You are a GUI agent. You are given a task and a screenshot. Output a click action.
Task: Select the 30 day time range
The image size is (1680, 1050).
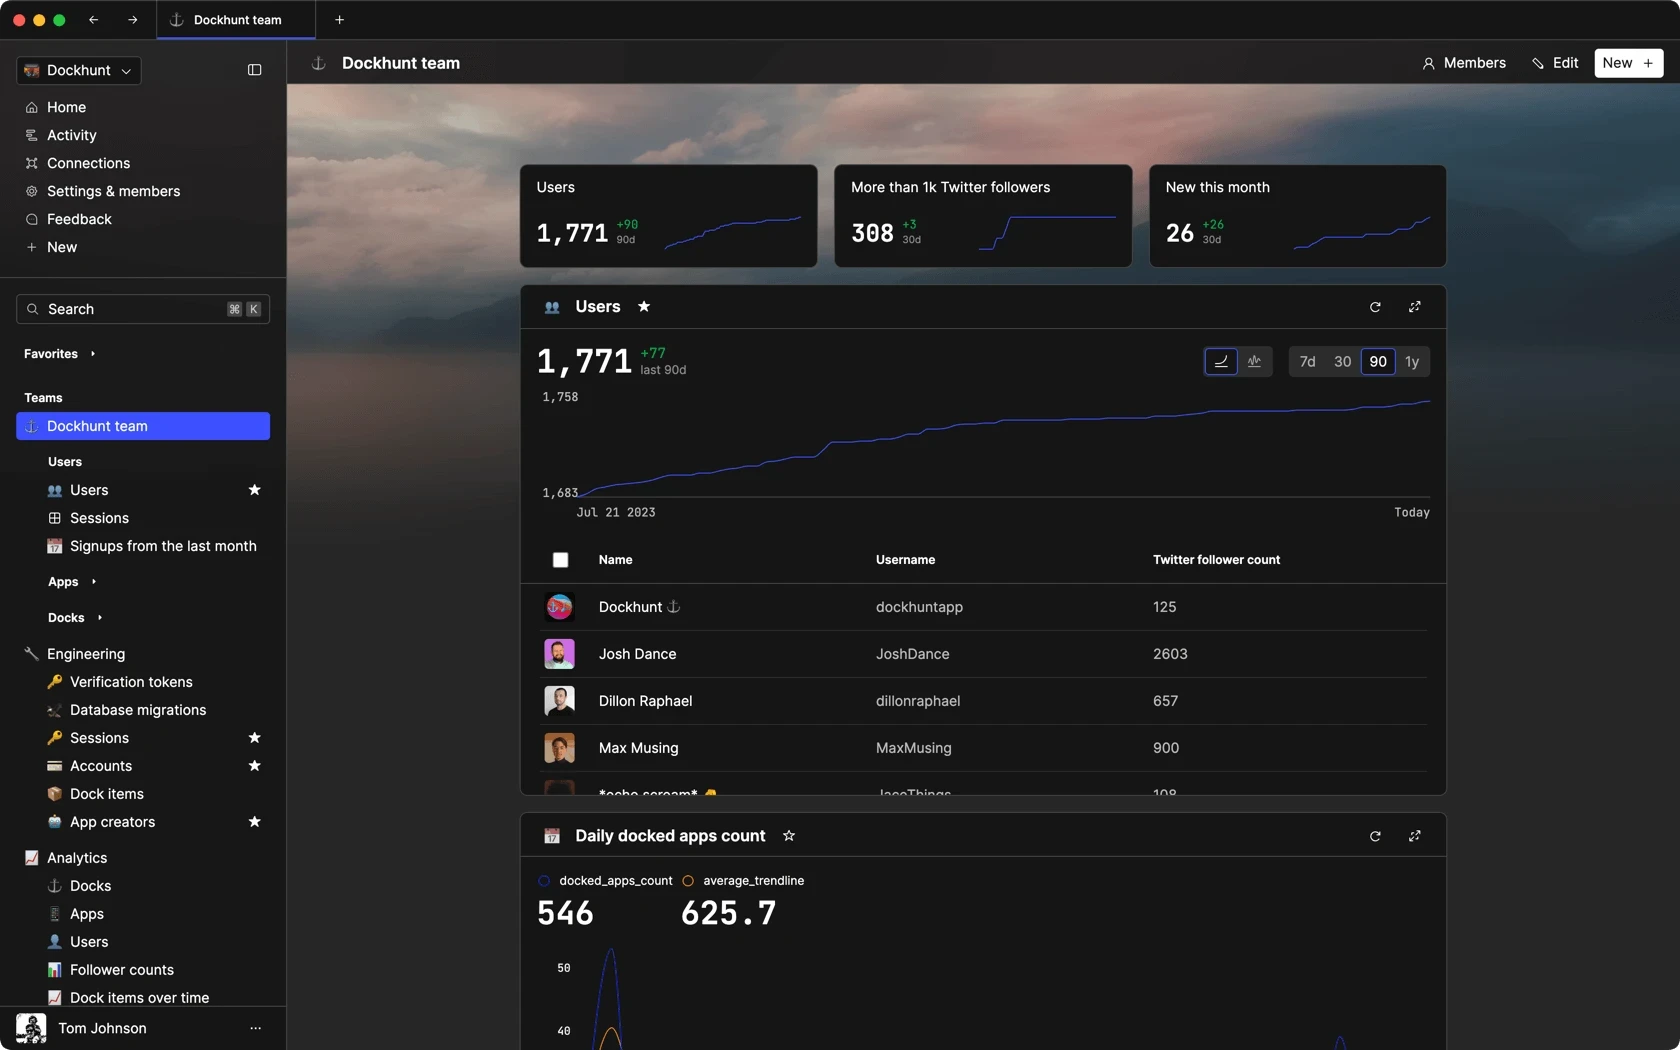point(1342,362)
